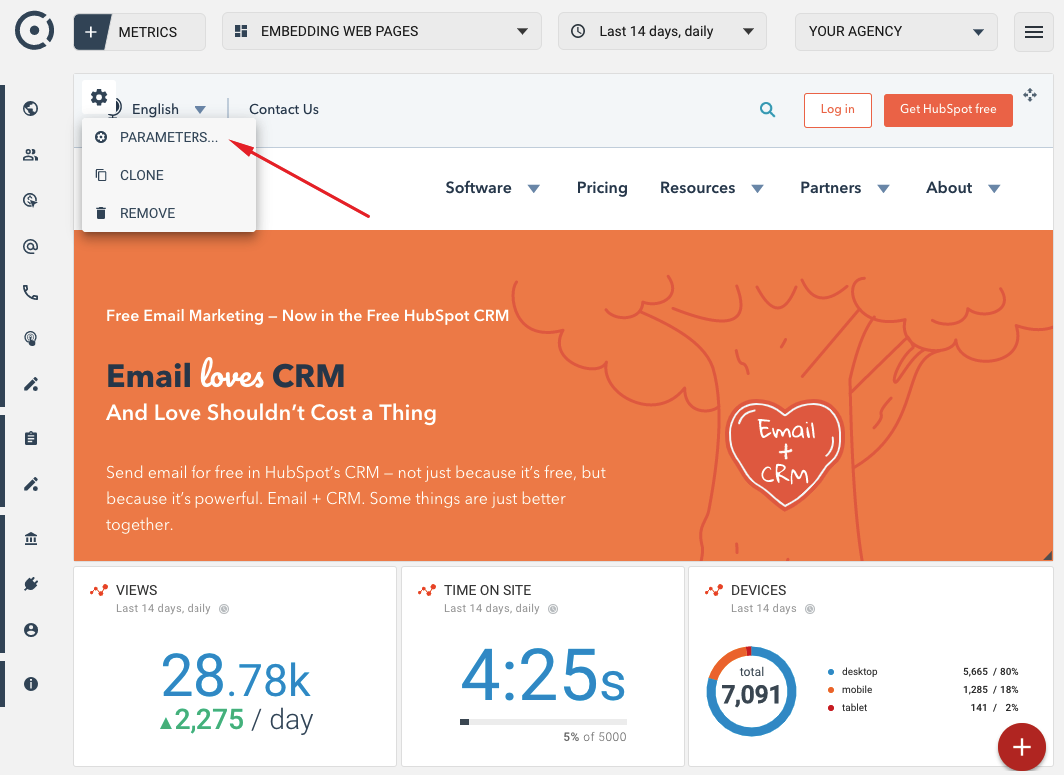The width and height of the screenshot is (1064, 775).
Task: Open the English language dropdown
Action: pyautogui.click(x=168, y=109)
